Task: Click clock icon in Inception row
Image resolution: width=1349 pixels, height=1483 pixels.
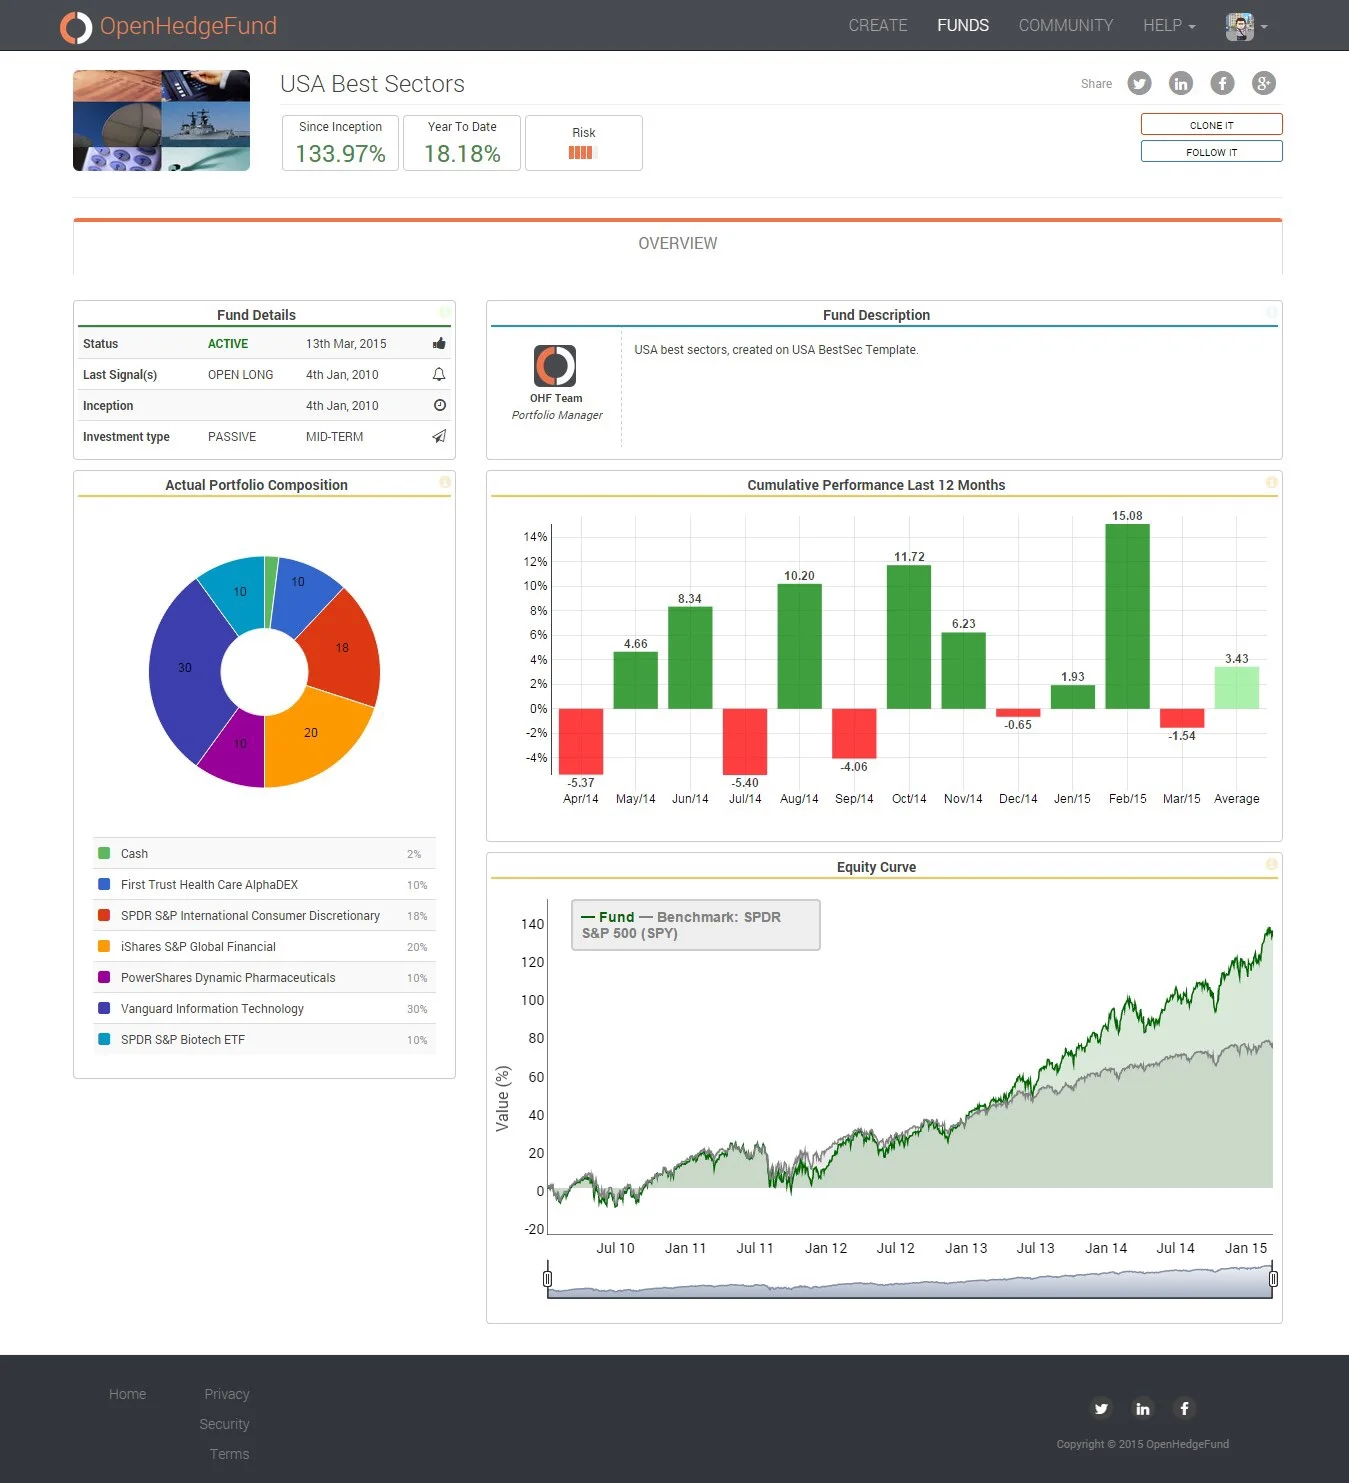Action: point(439,405)
